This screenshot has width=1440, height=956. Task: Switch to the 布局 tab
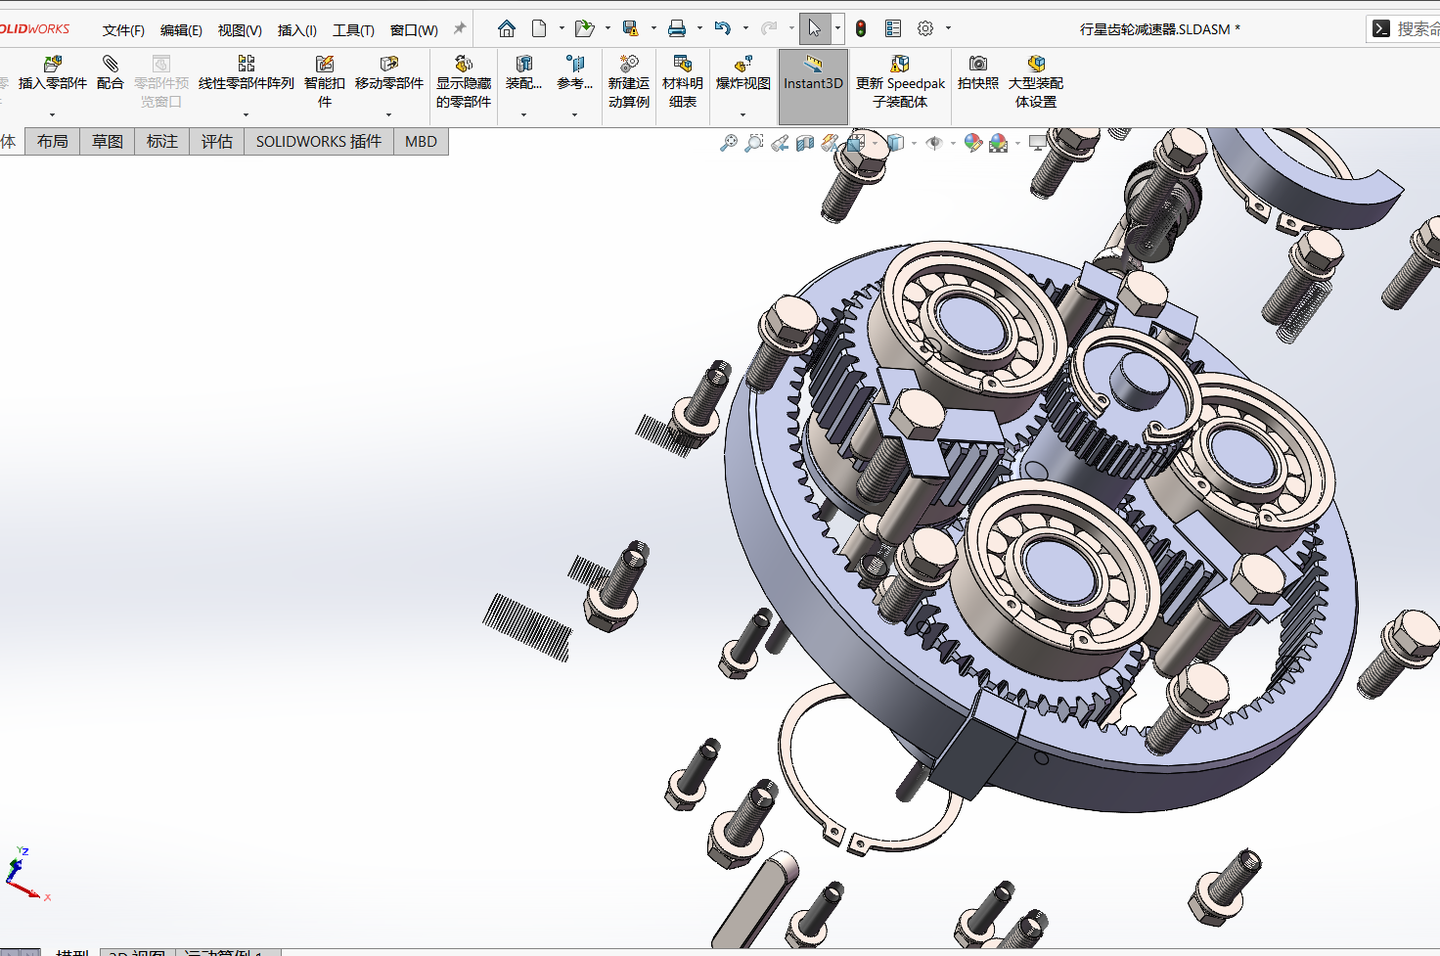pyautogui.click(x=53, y=141)
